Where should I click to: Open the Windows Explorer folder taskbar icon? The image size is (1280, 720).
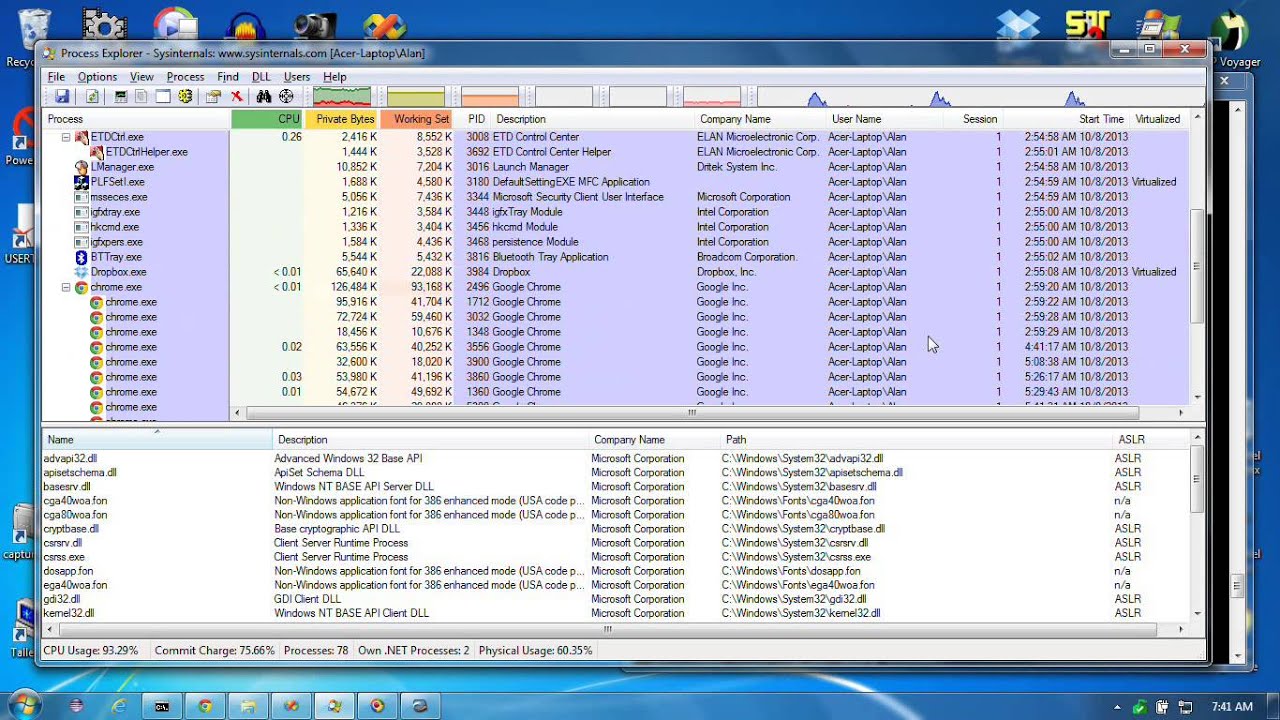pyautogui.click(x=248, y=706)
